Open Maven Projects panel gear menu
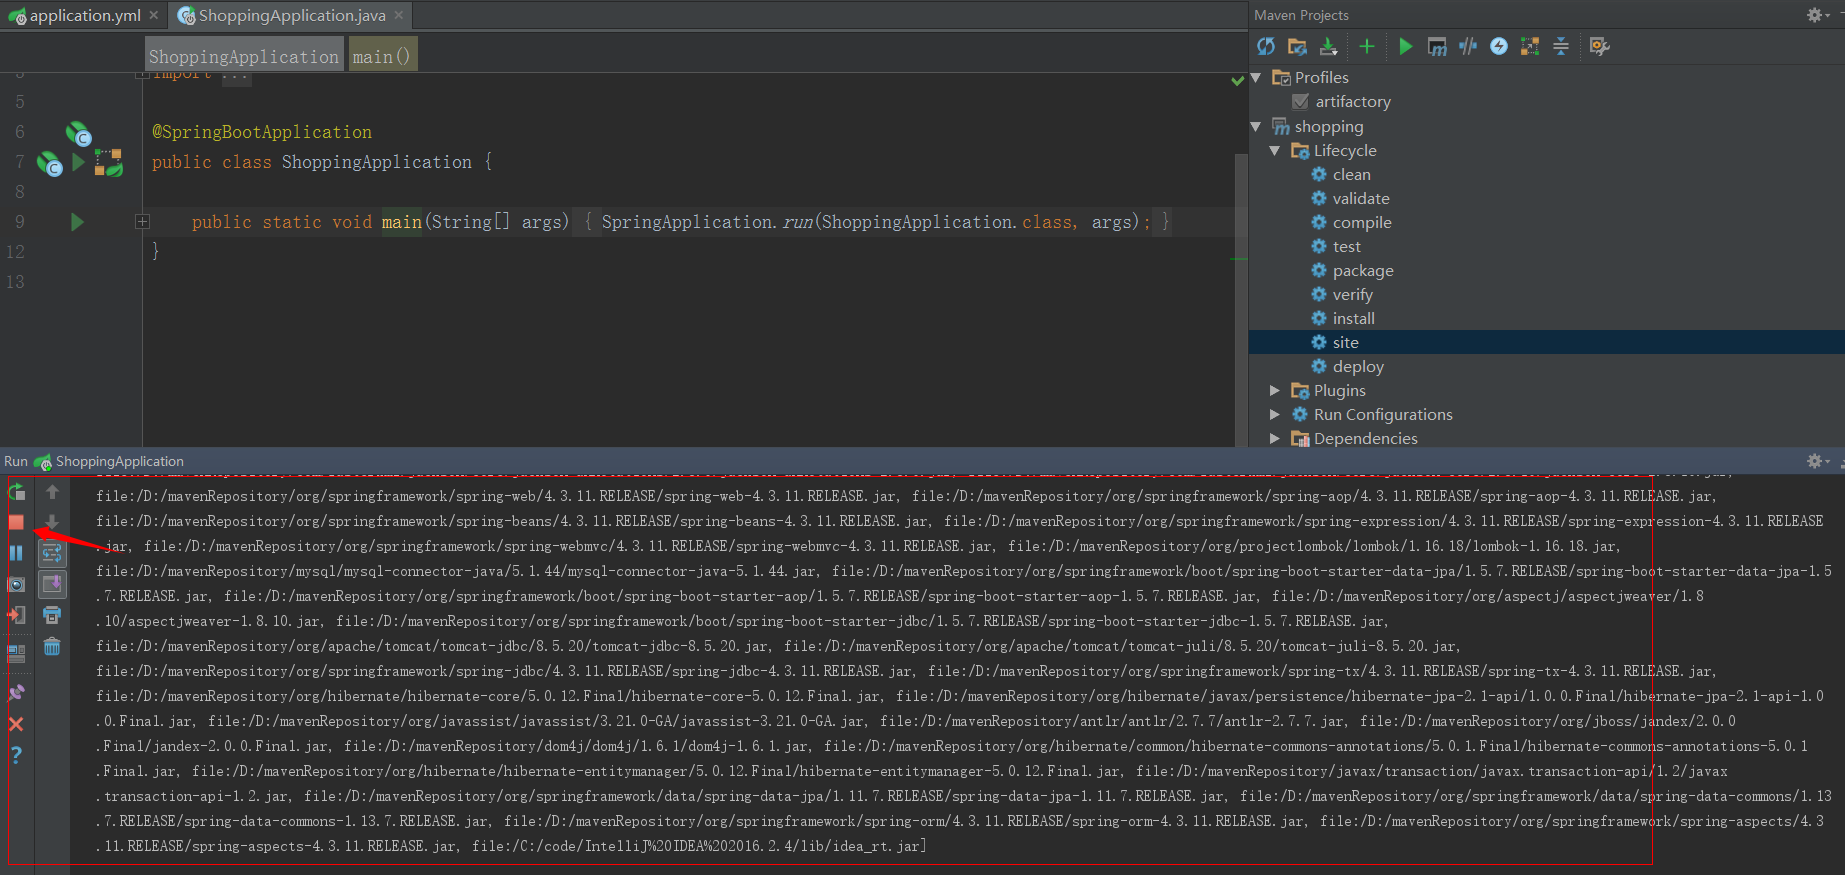Image resolution: width=1846 pixels, height=876 pixels. pos(1818,15)
